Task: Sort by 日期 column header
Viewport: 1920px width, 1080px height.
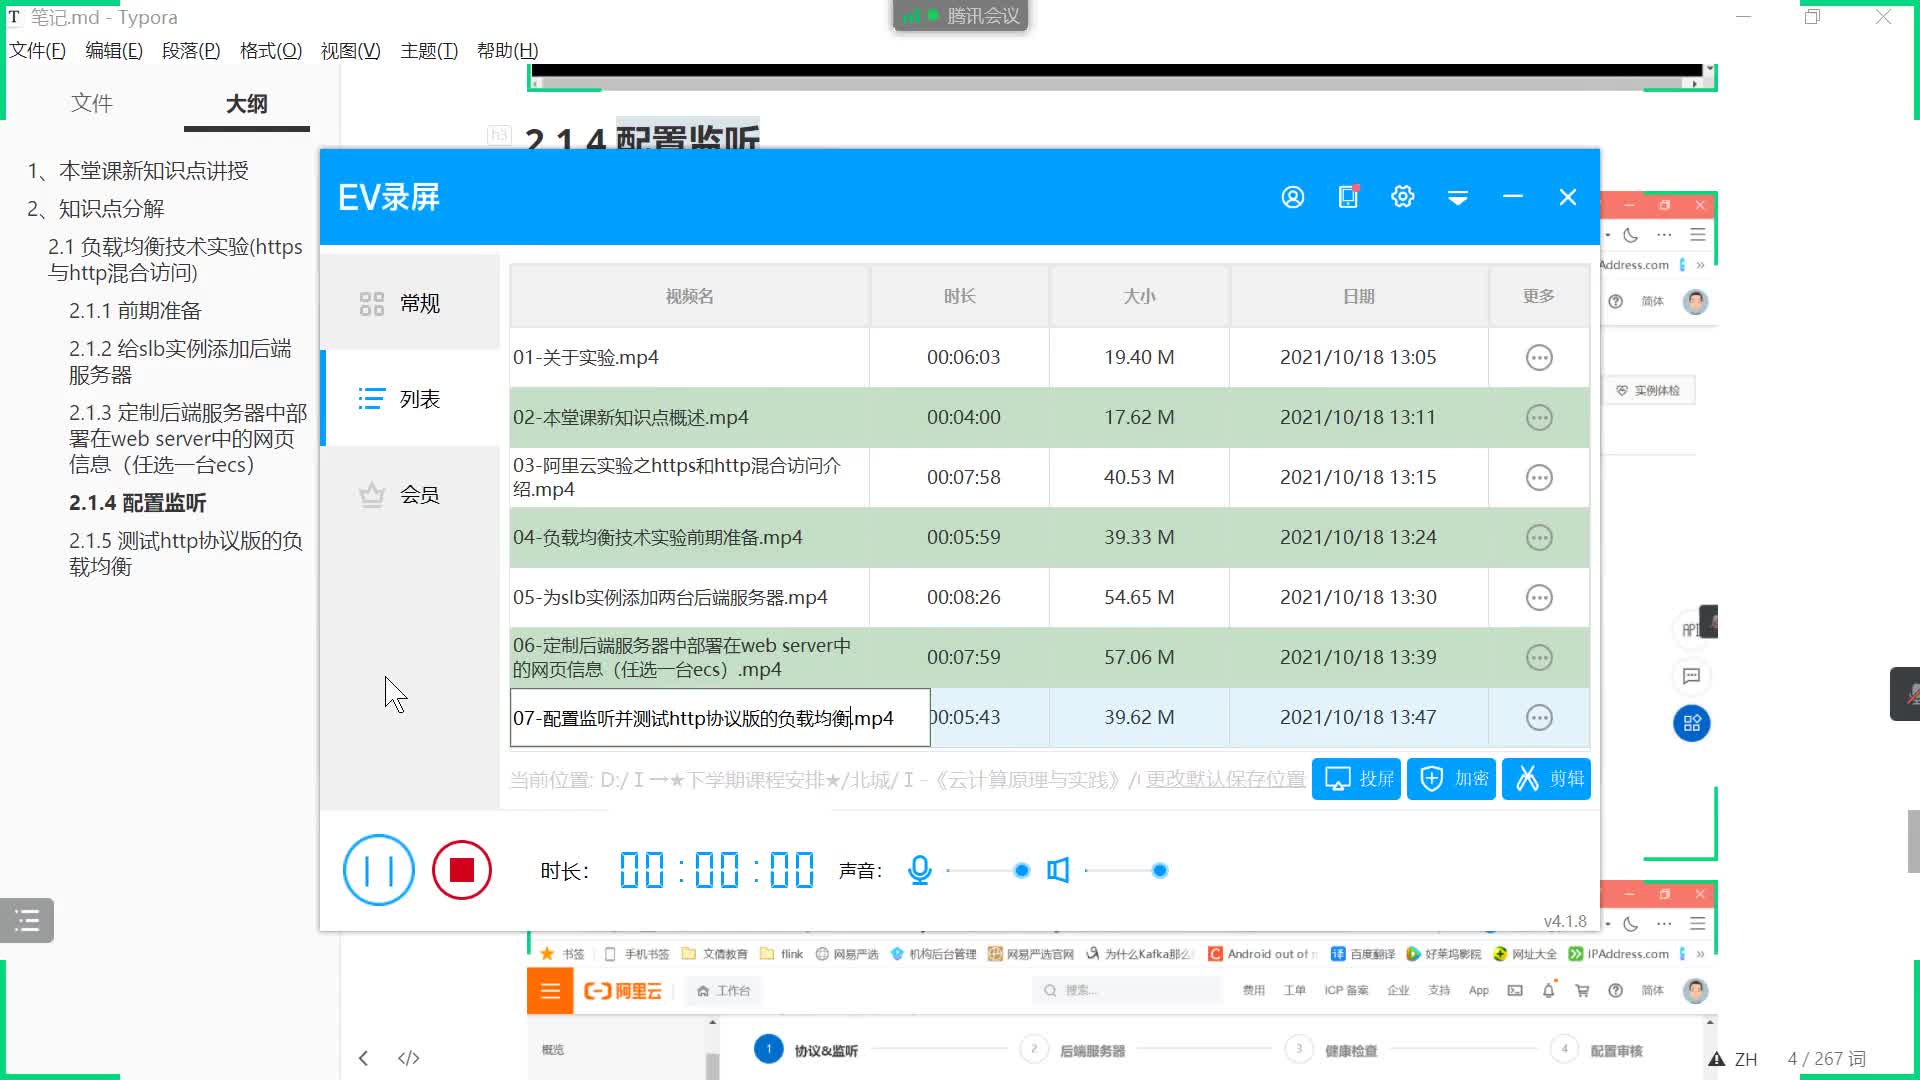Action: pyautogui.click(x=1359, y=296)
